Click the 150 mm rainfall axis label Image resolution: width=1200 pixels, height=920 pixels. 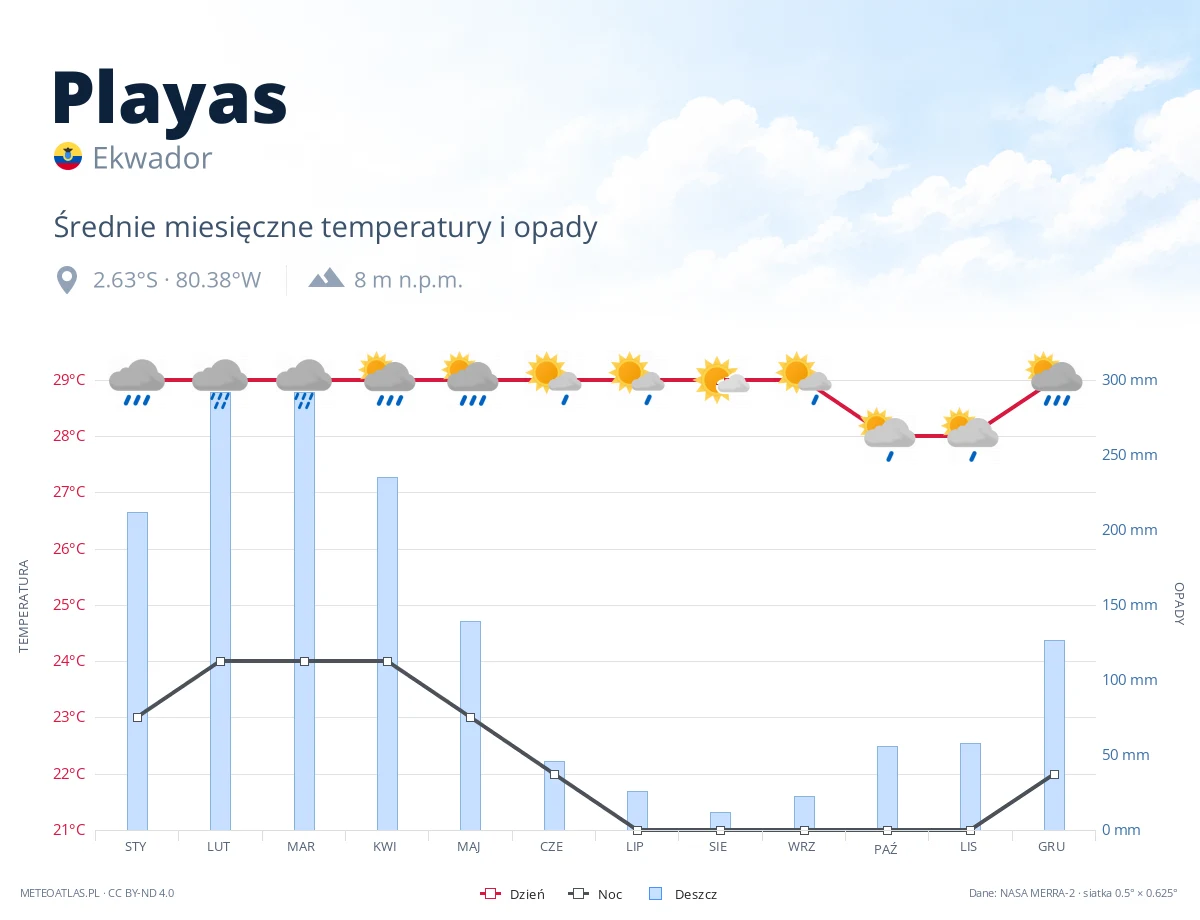(1129, 605)
